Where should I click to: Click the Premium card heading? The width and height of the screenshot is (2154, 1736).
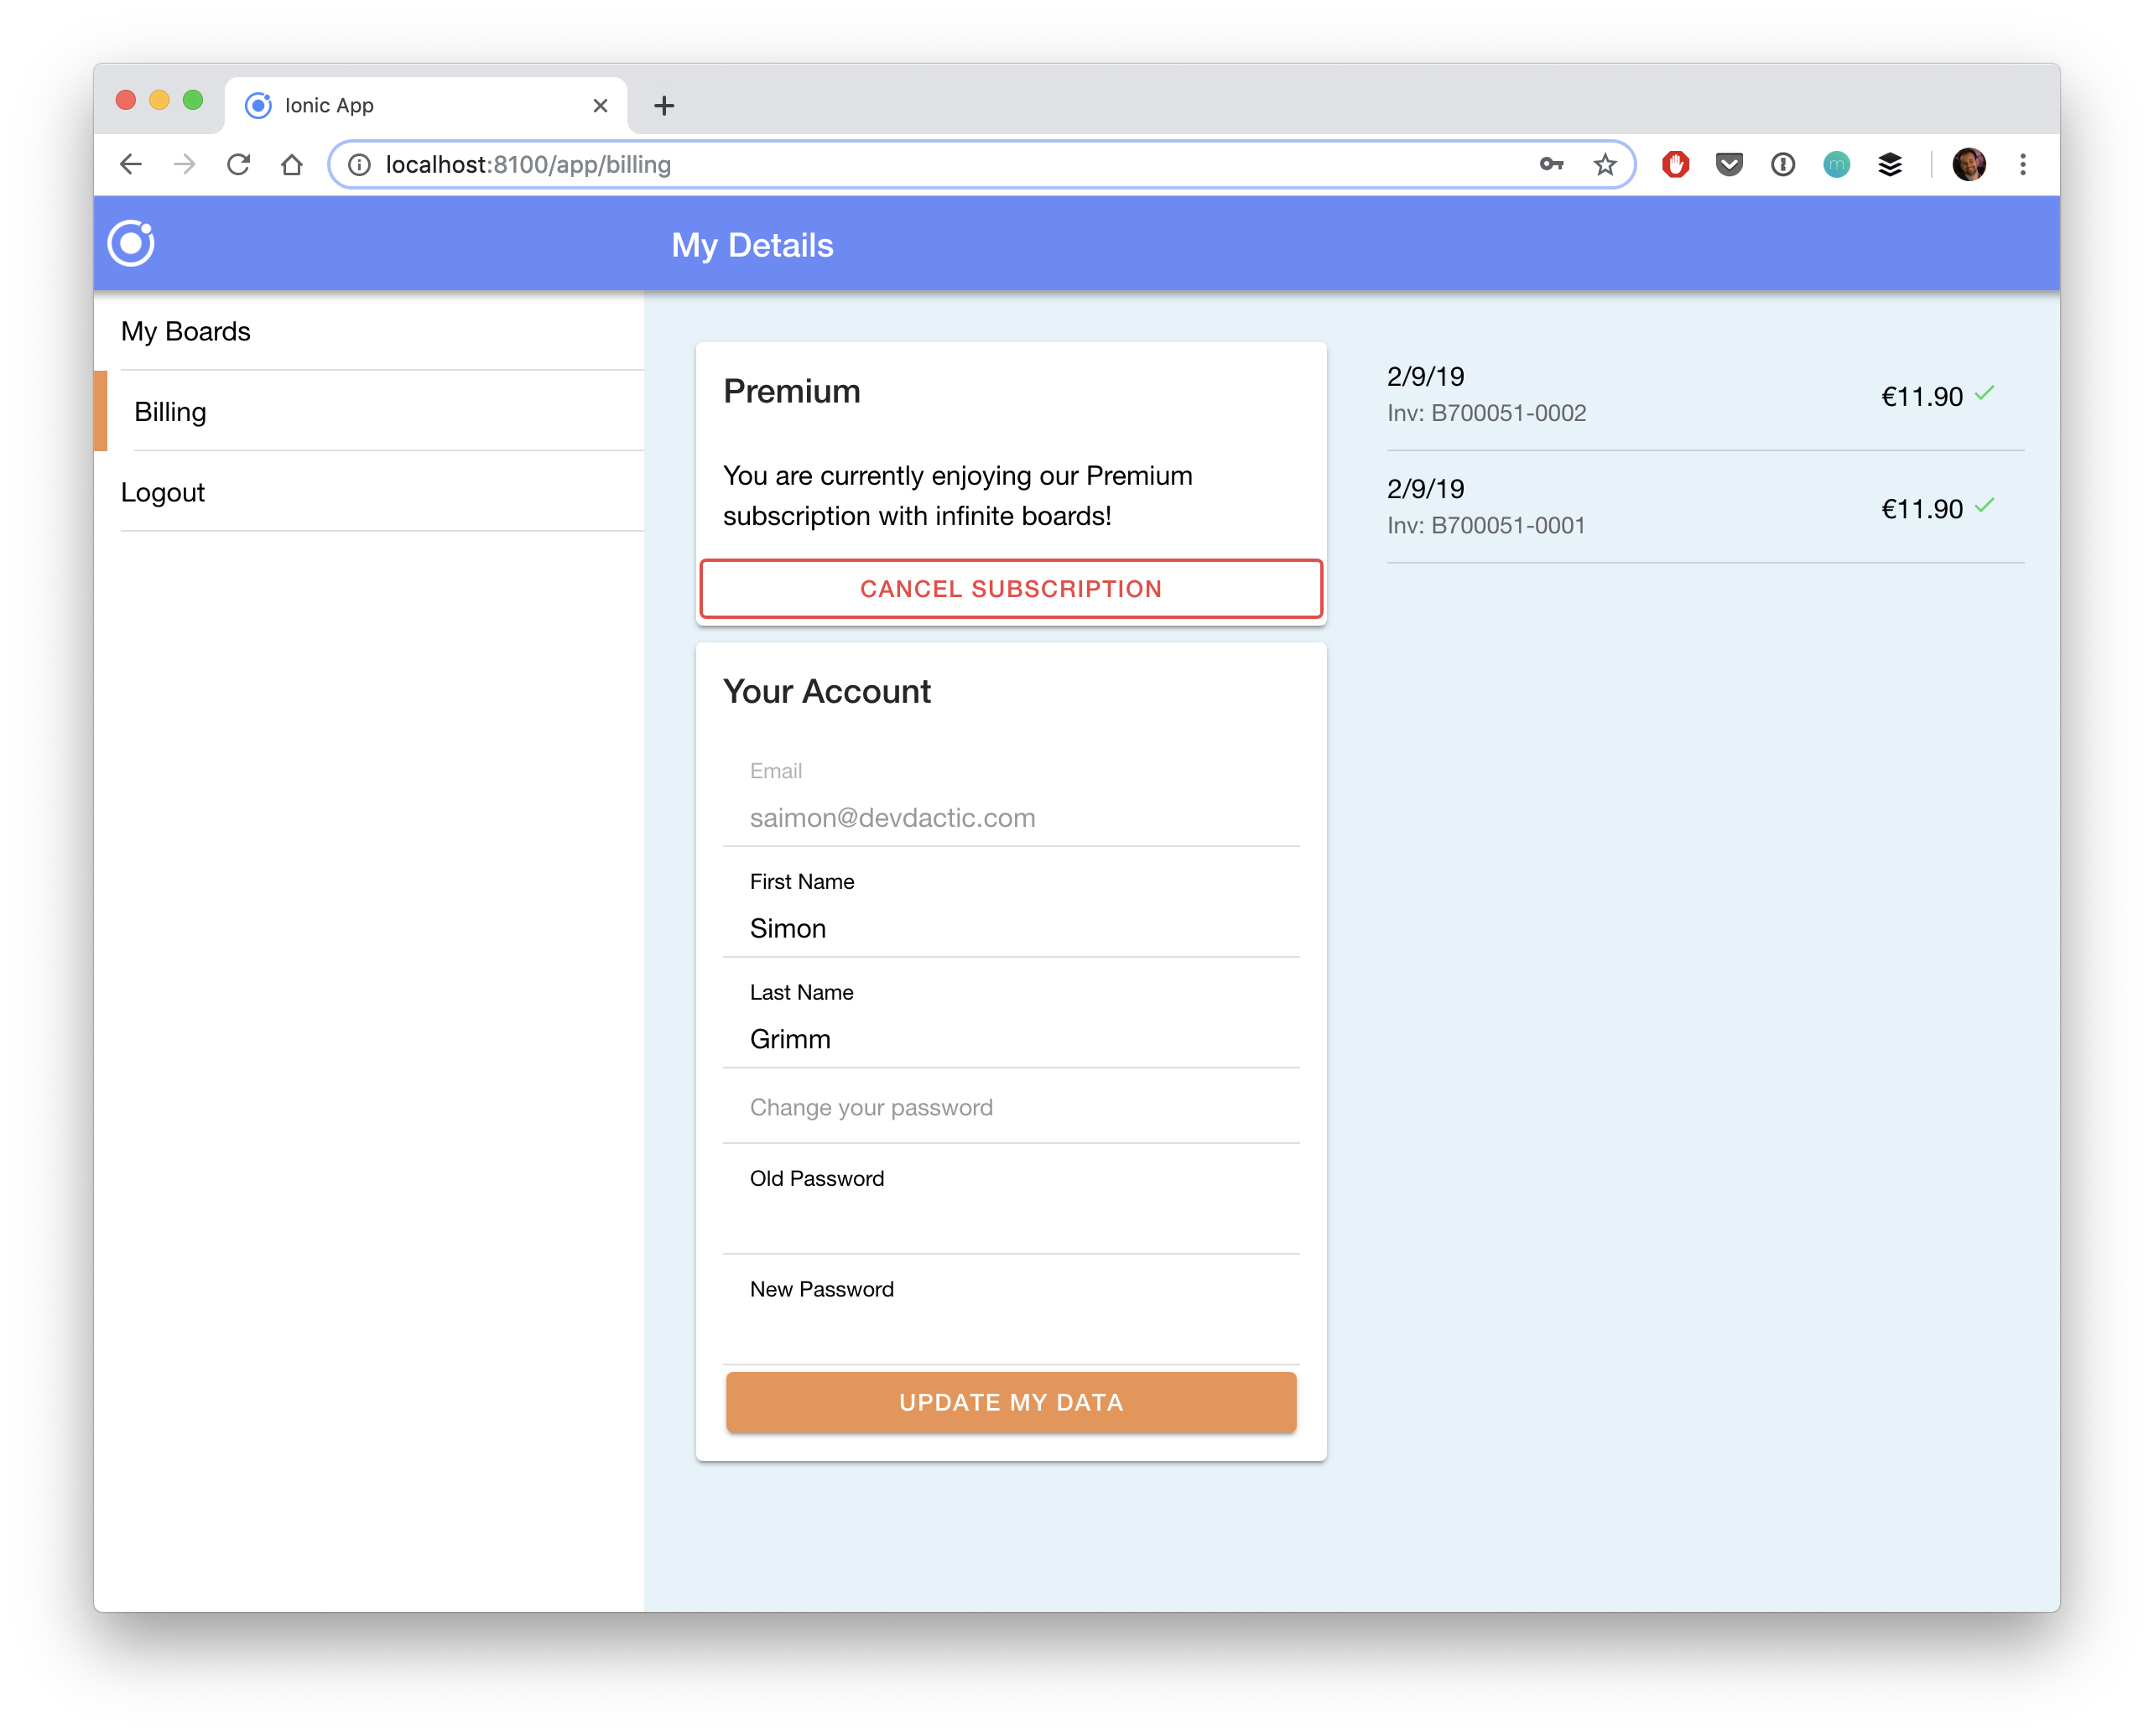coord(792,391)
